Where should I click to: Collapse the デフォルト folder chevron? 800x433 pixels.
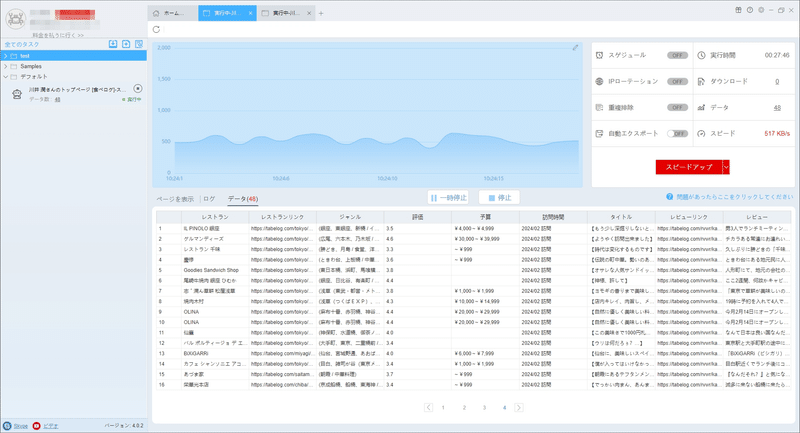[x=6, y=77]
